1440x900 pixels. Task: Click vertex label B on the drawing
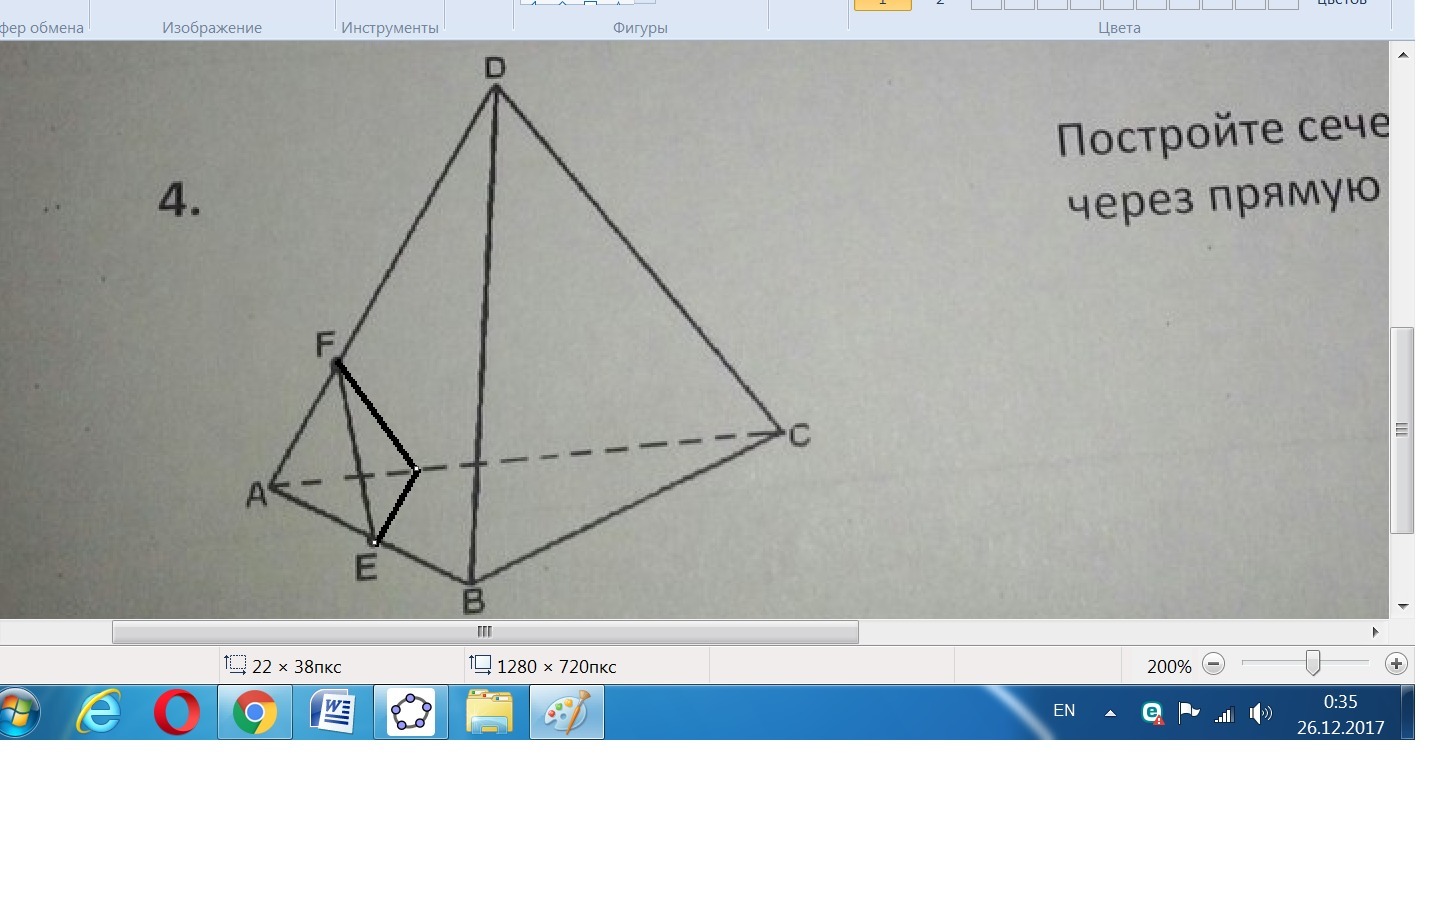point(473,601)
